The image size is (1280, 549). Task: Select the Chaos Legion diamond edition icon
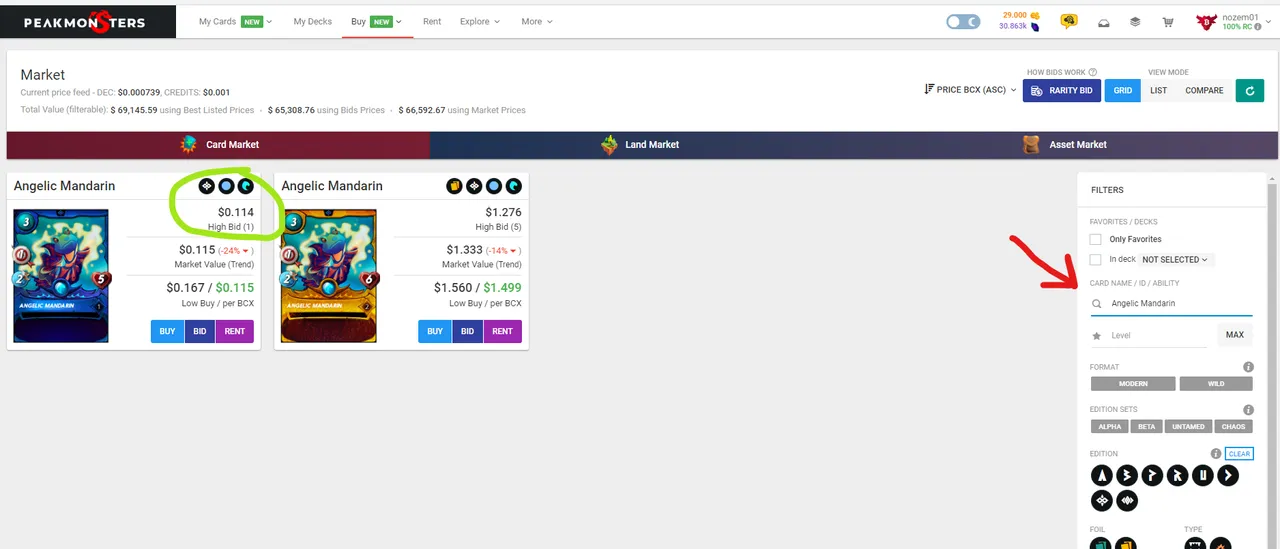[x=1102, y=501]
